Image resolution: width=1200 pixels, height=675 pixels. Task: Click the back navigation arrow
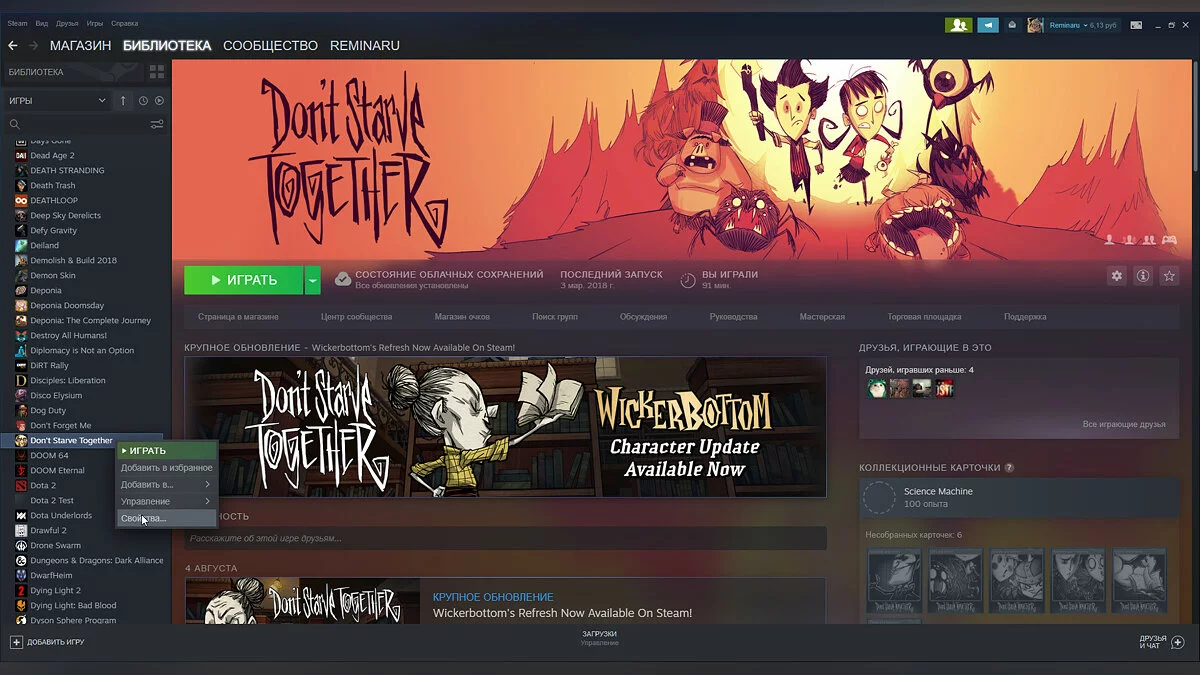(x=13, y=45)
